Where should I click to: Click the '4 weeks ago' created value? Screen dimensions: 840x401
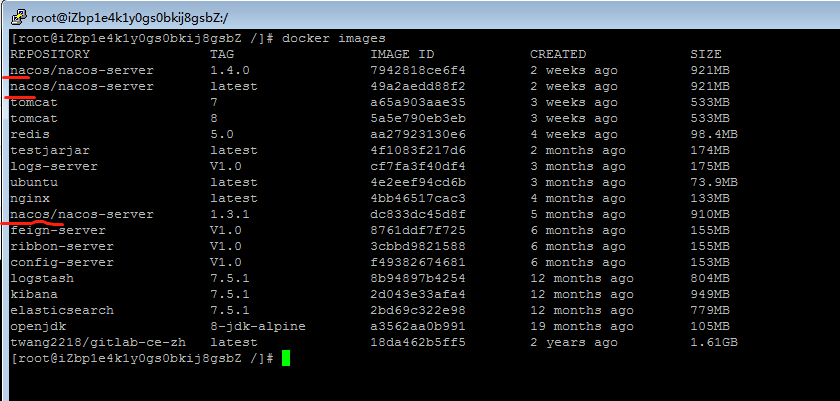574,134
